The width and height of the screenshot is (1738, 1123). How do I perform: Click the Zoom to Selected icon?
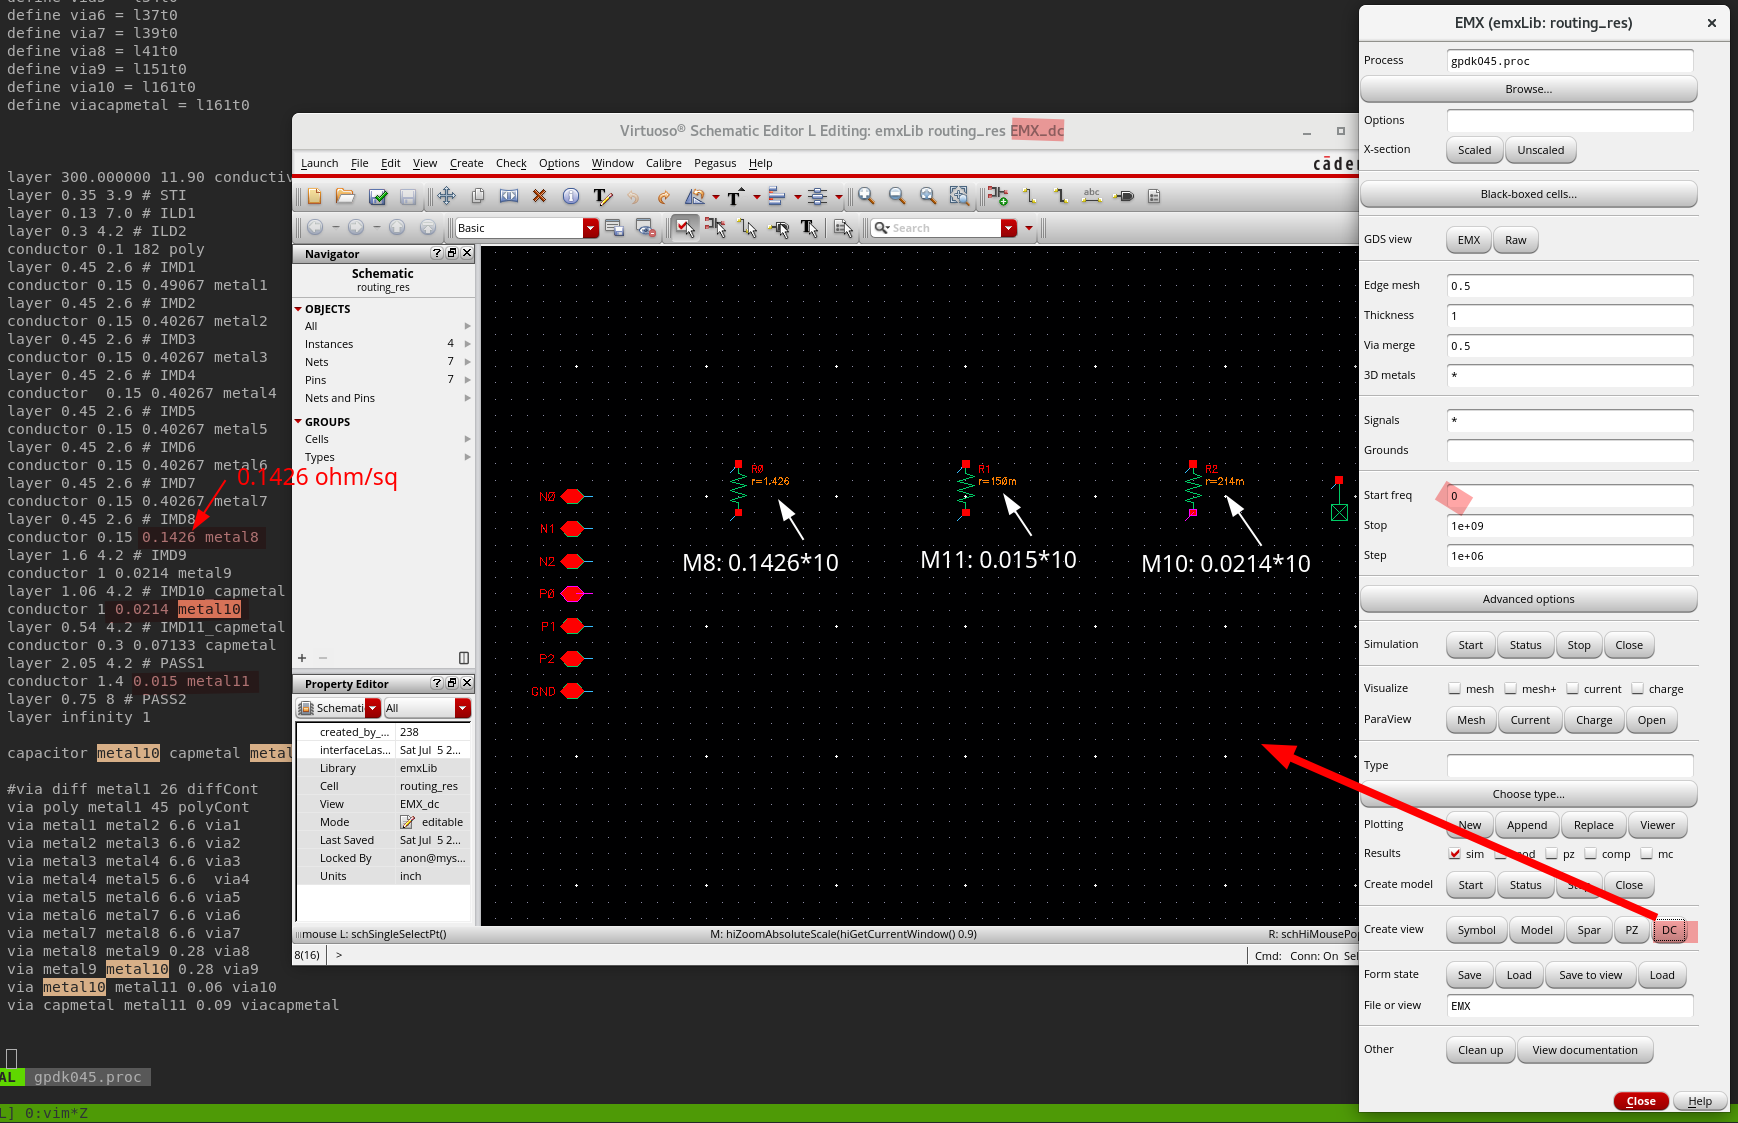click(959, 196)
